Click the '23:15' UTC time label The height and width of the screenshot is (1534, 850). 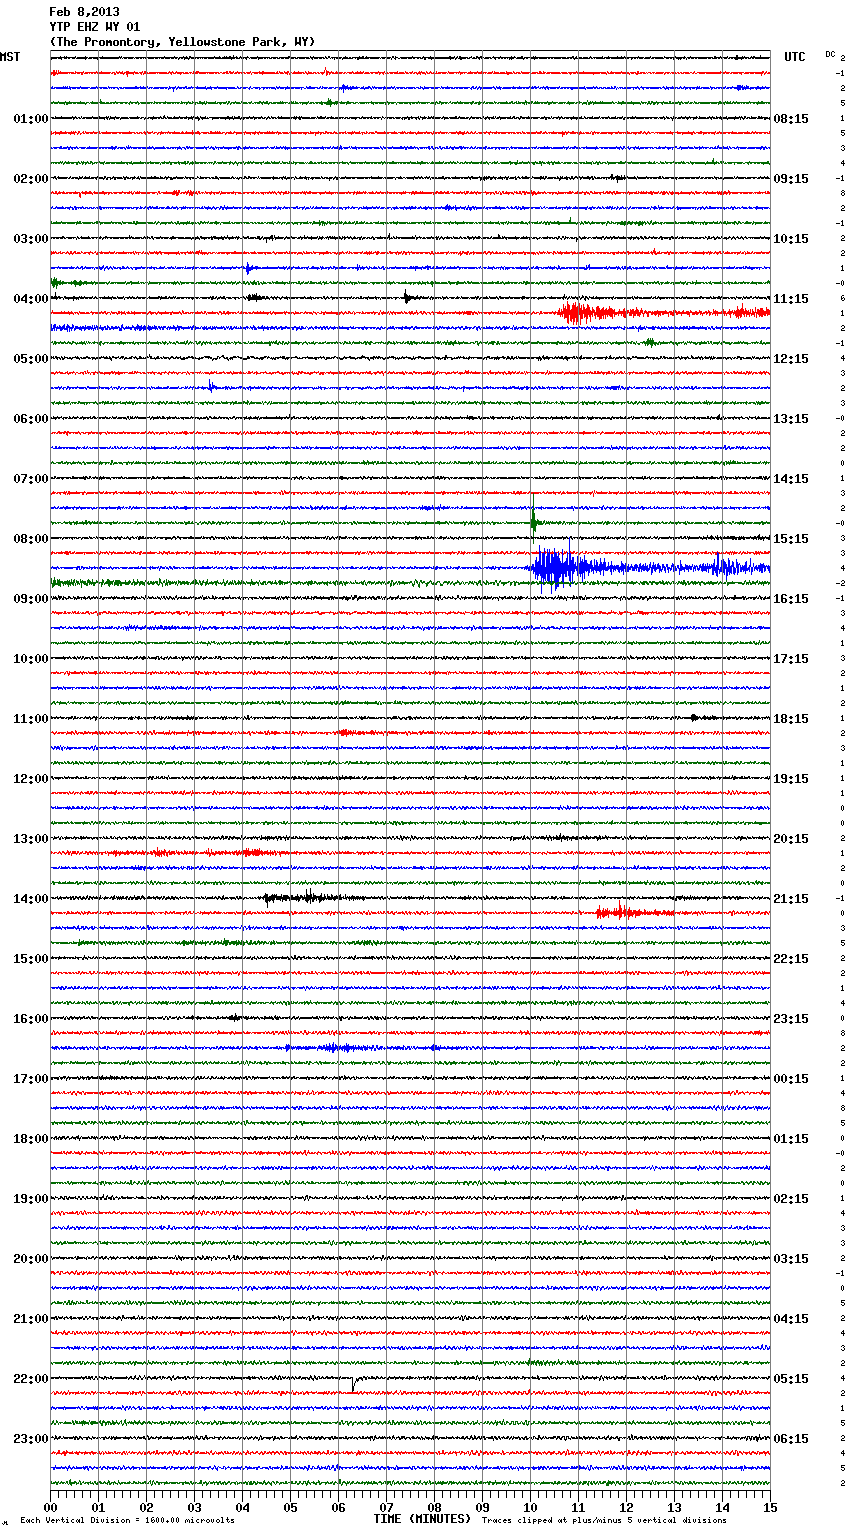point(791,1019)
